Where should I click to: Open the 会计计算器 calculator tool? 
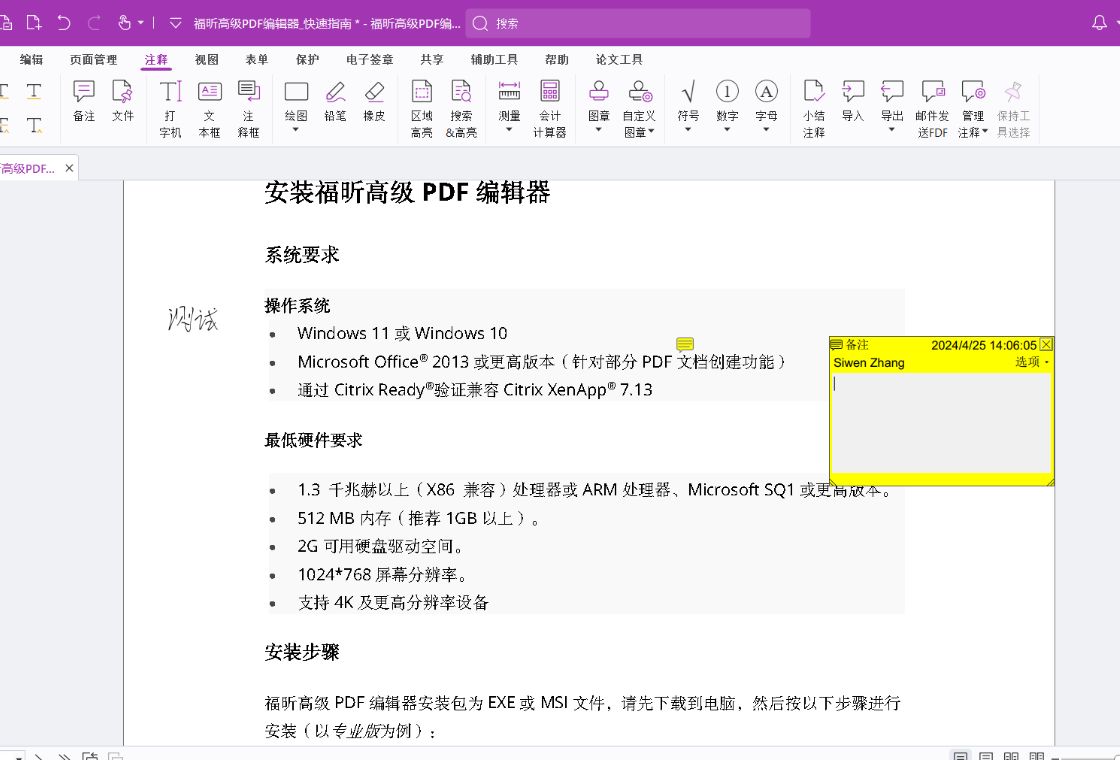pyautogui.click(x=549, y=109)
